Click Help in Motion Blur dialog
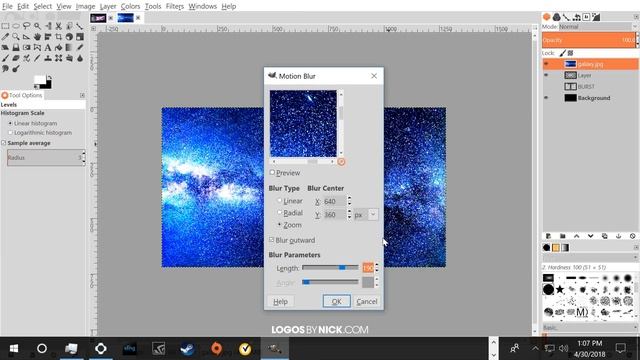Screen dimensions: 640x360 tap(280, 301)
